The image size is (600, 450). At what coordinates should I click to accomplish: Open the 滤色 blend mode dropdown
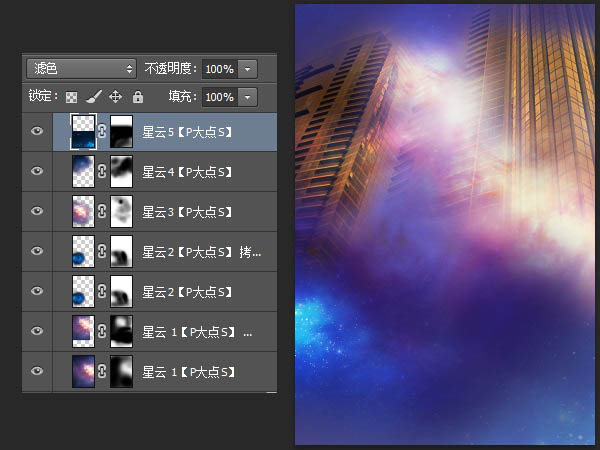(82, 69)
